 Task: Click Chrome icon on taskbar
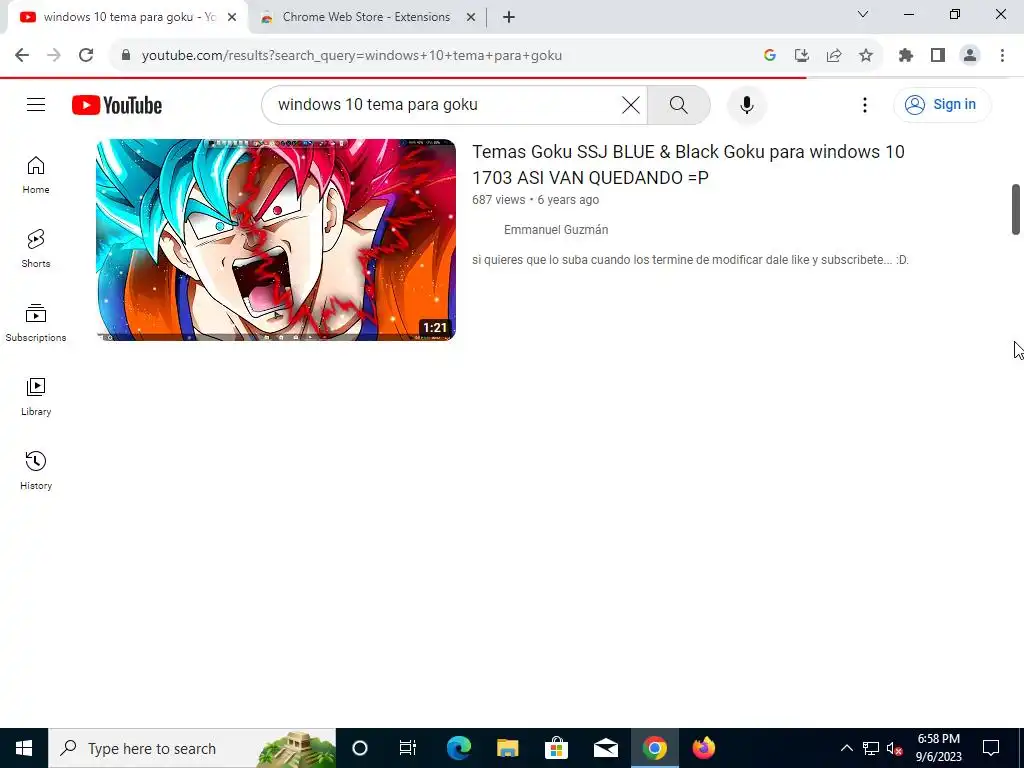[x=654, y=748]
